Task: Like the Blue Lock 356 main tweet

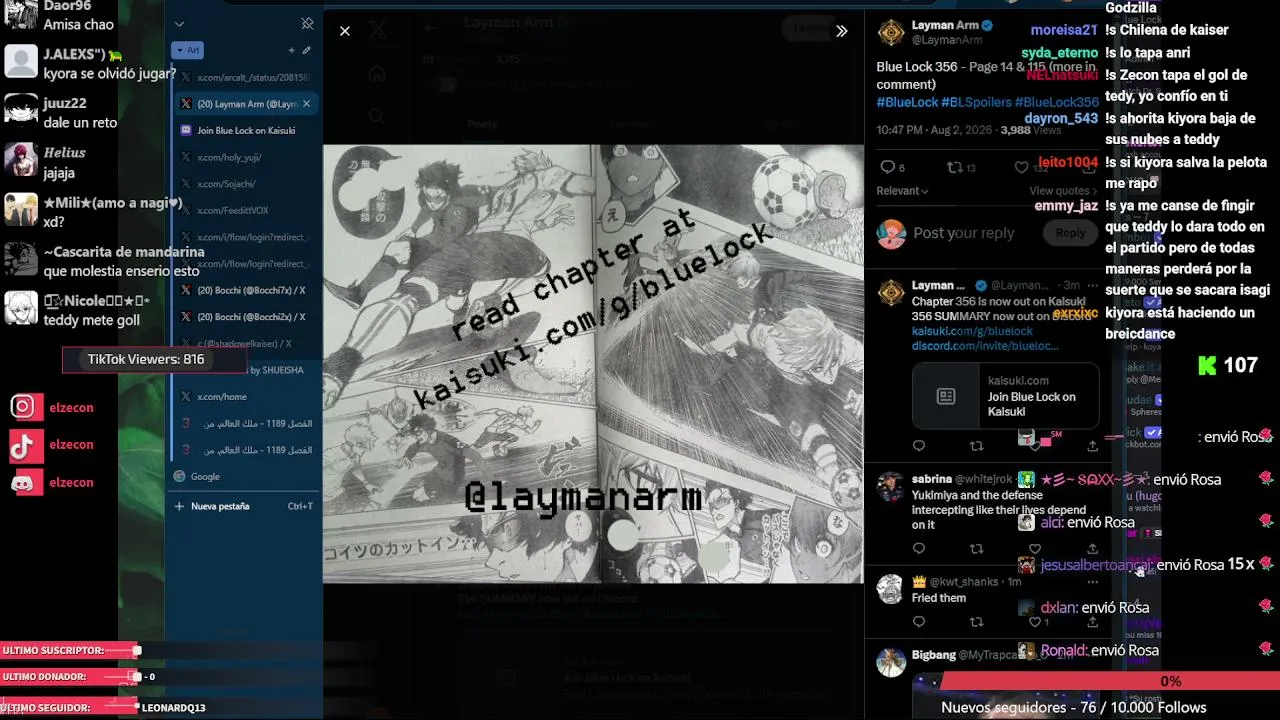Action: click(1022, 168)
